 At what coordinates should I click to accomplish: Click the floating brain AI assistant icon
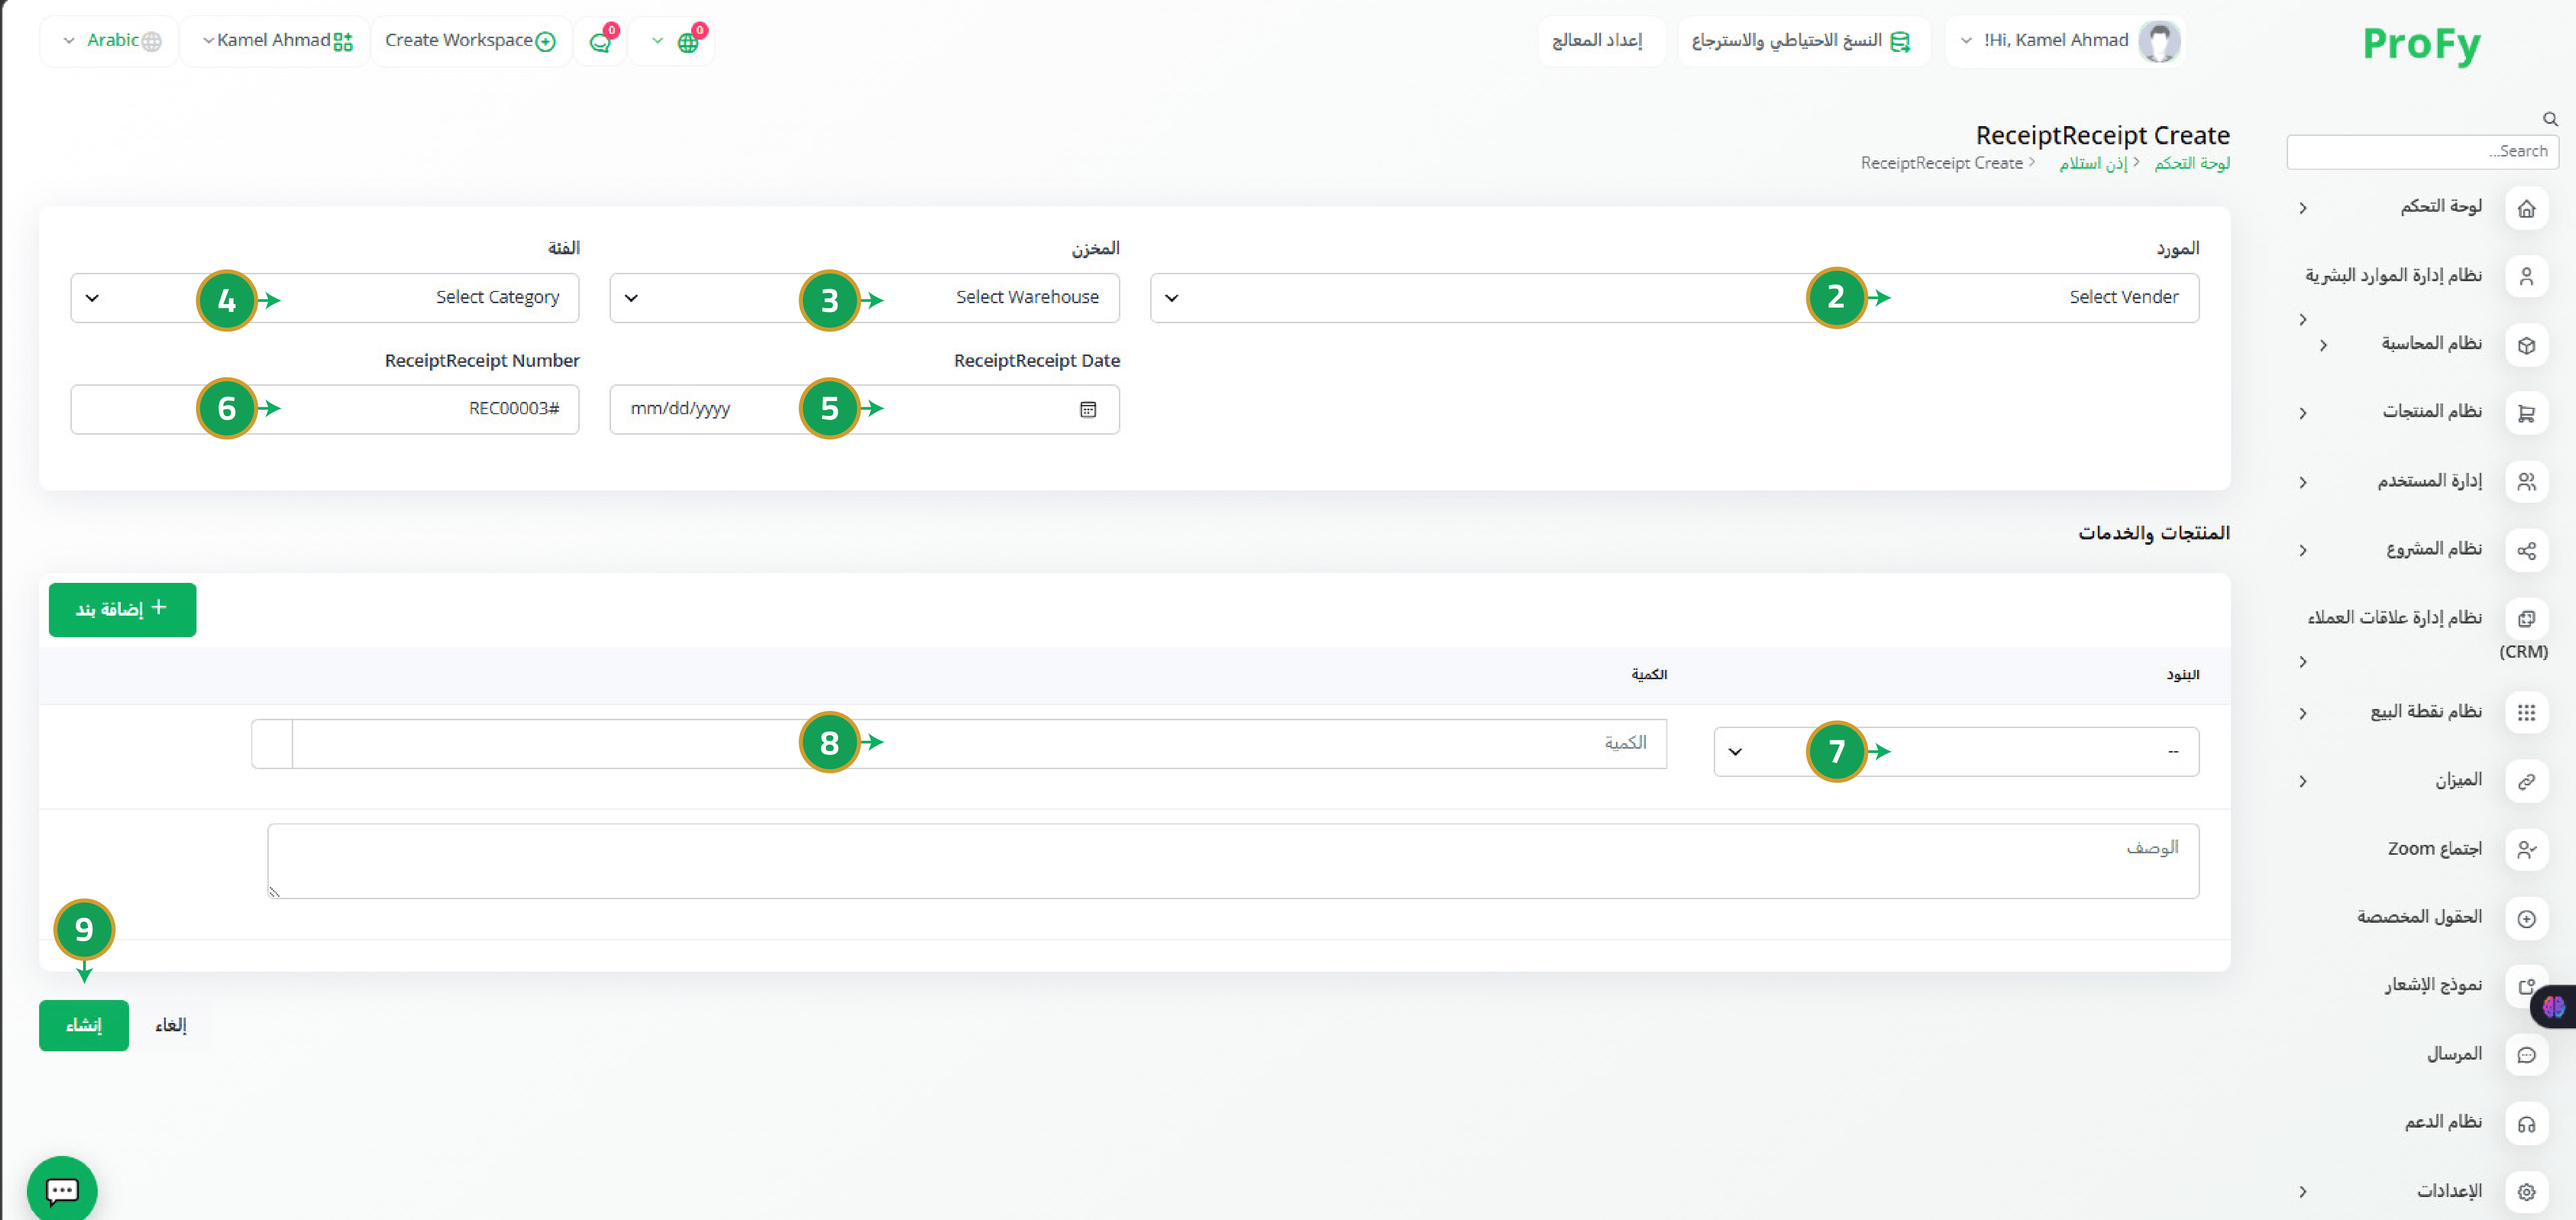coord(2554,1007)
